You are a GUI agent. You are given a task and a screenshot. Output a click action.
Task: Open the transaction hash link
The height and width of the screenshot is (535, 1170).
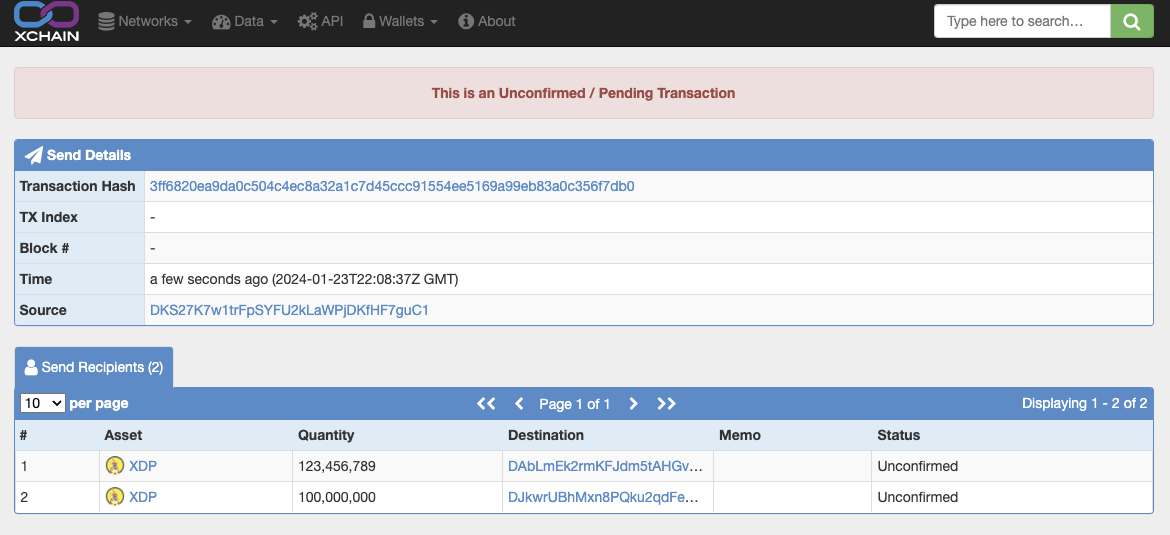392,186
